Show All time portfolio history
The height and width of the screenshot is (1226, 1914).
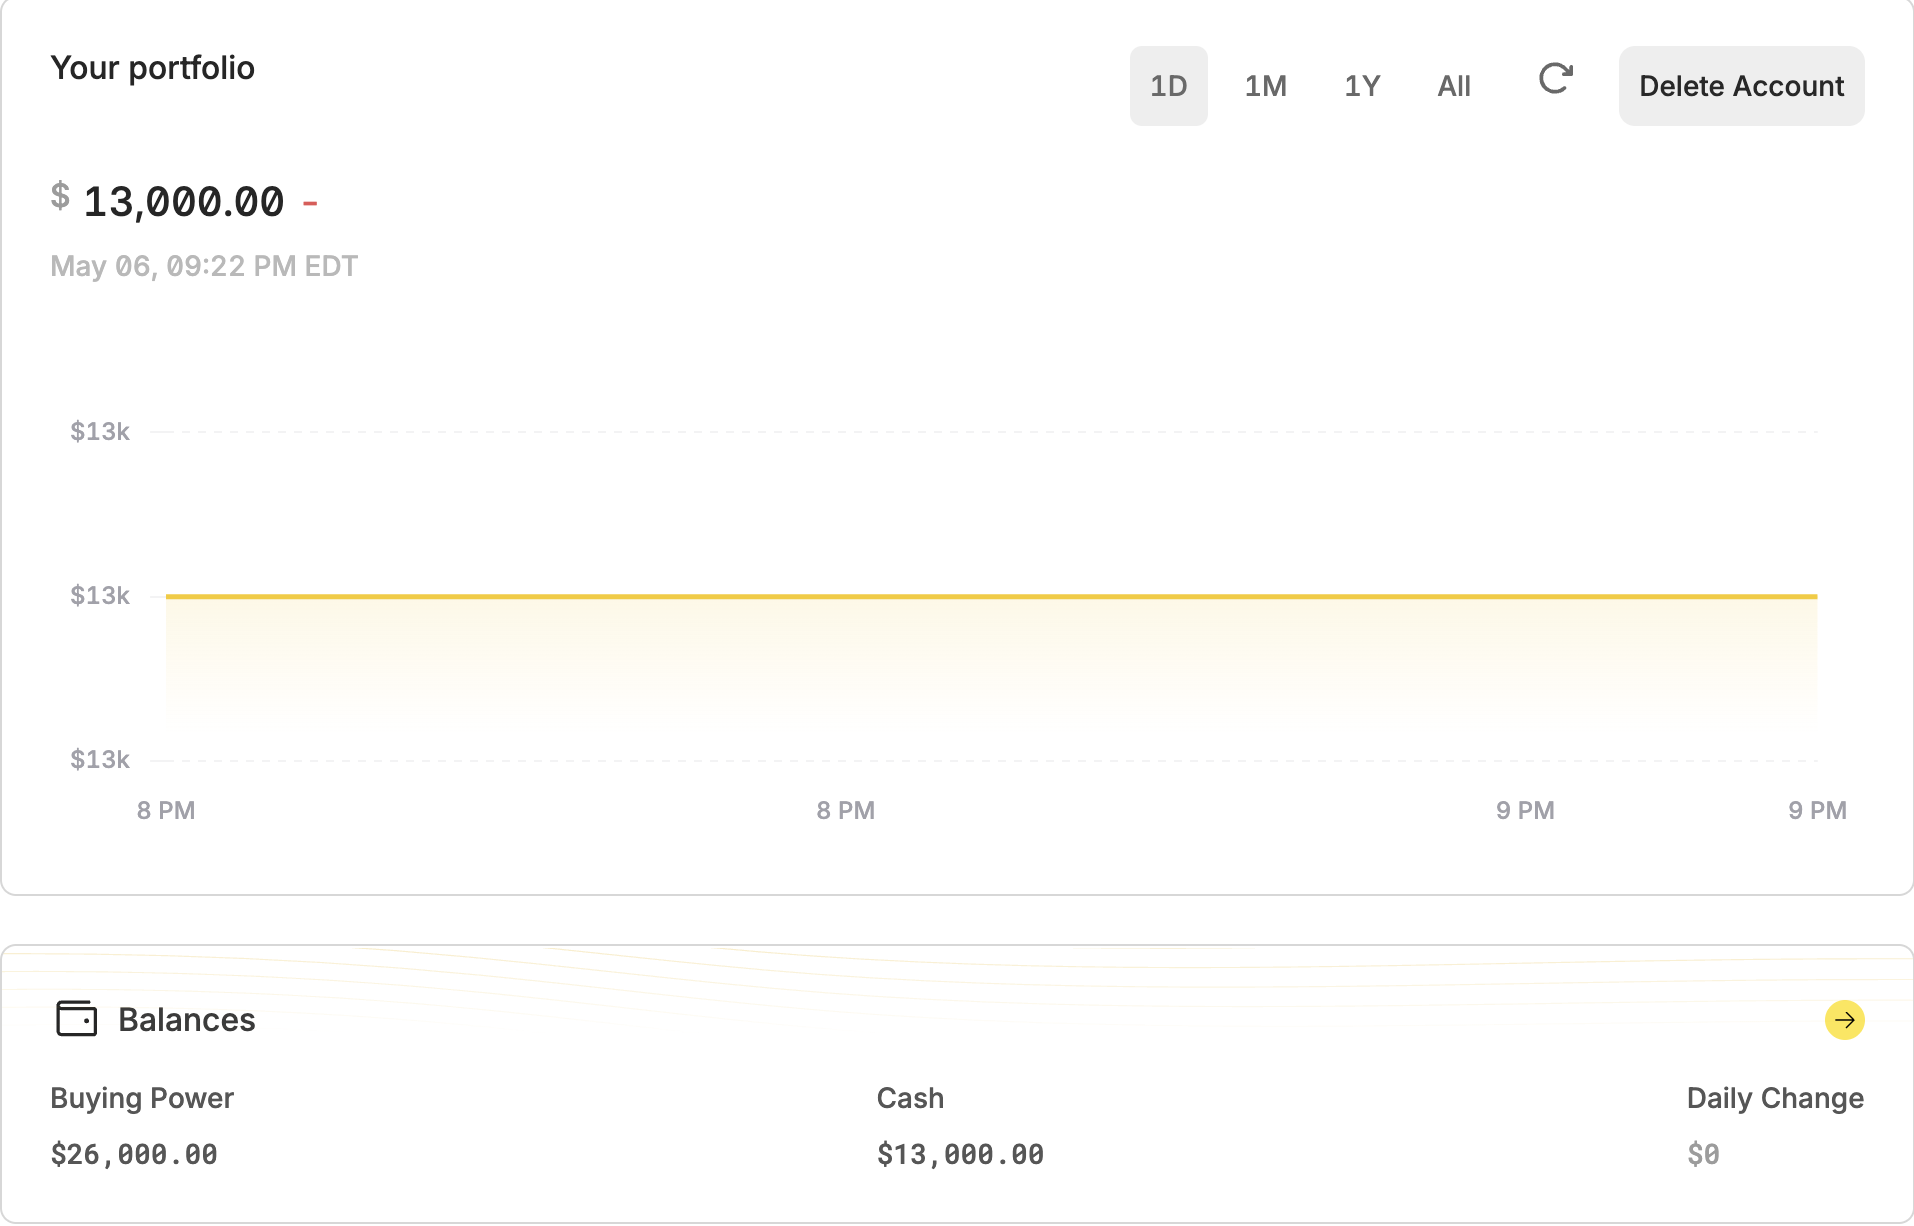click(x=1454, y=86)
